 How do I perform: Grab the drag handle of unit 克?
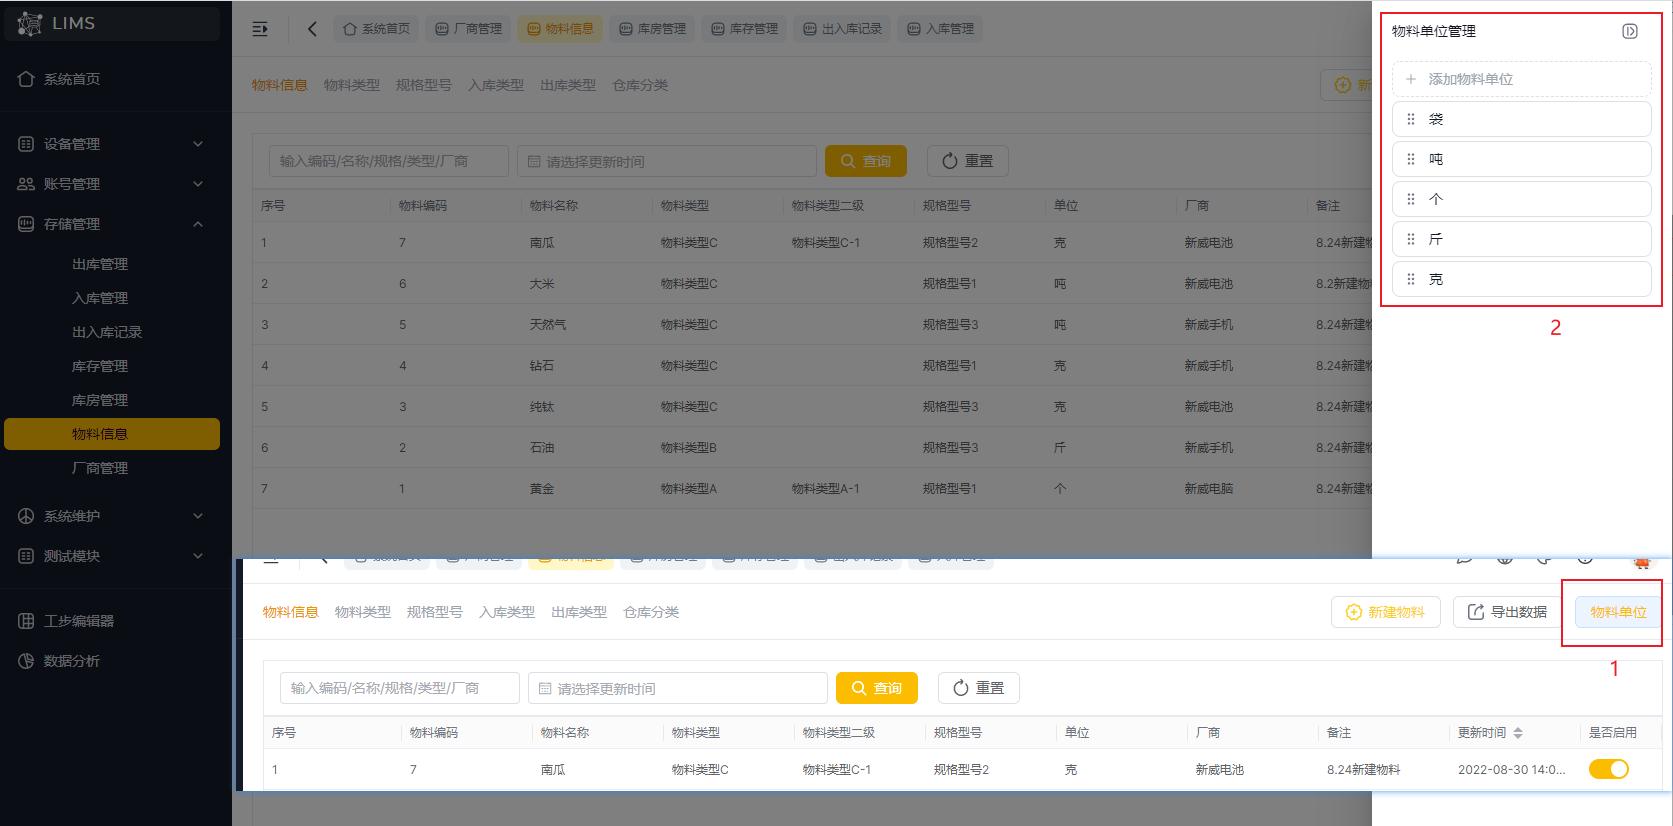coord(1411,279)
